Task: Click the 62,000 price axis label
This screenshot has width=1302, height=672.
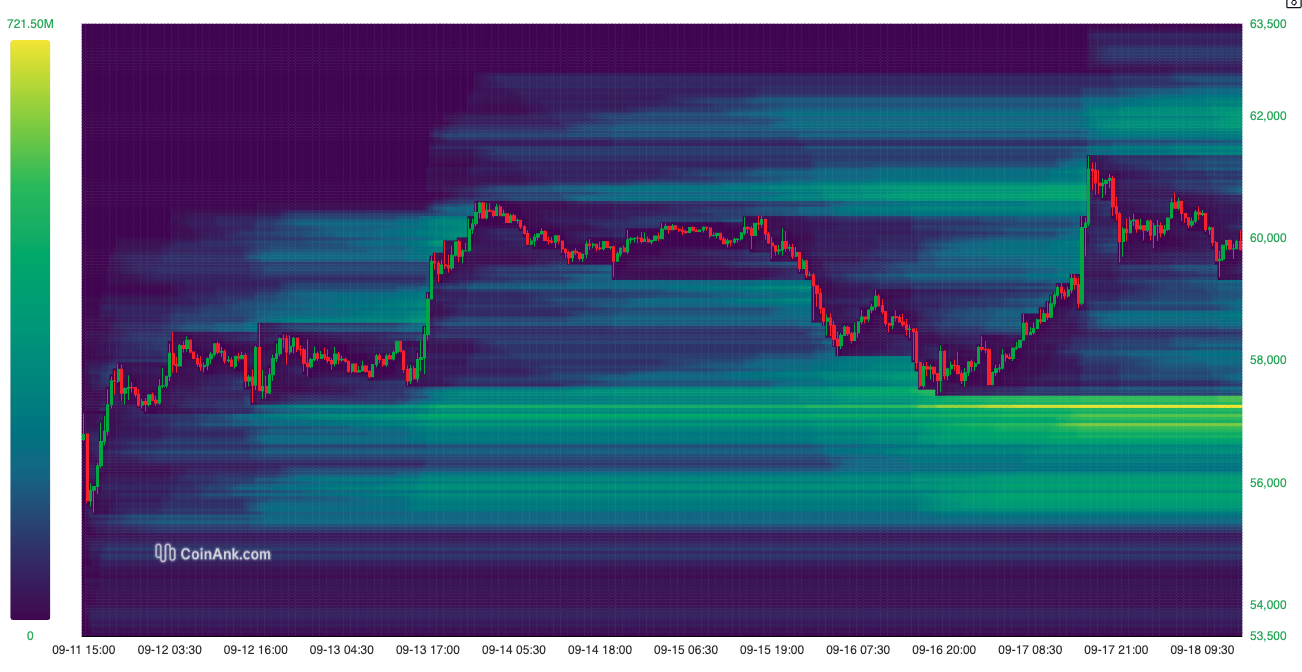Action: (x=1268, y=116)
